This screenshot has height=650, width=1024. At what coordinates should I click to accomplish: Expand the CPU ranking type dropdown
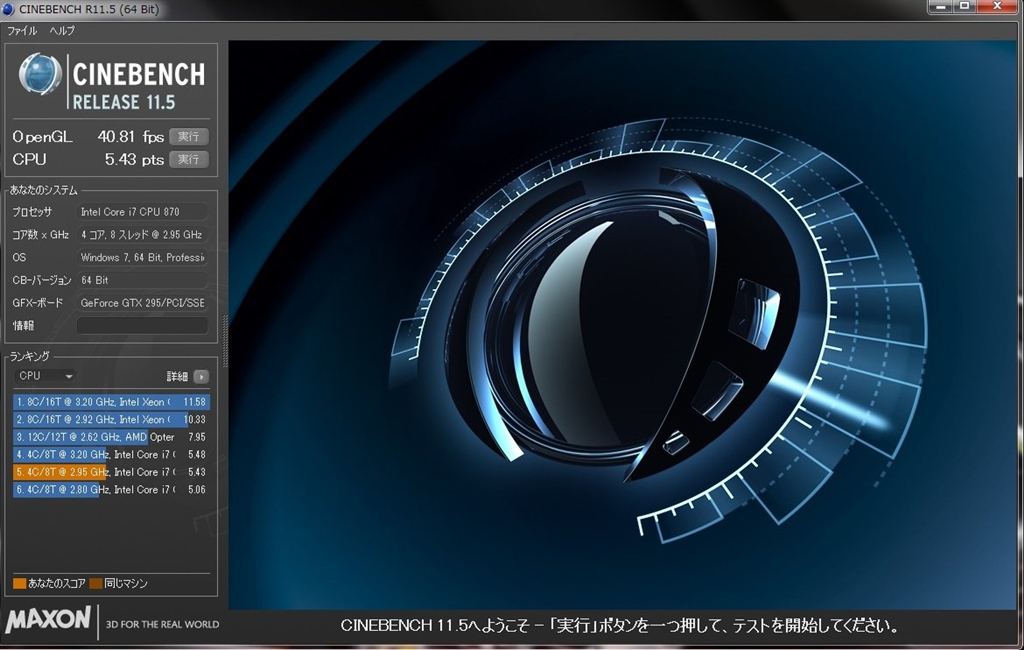pos(46,376)
